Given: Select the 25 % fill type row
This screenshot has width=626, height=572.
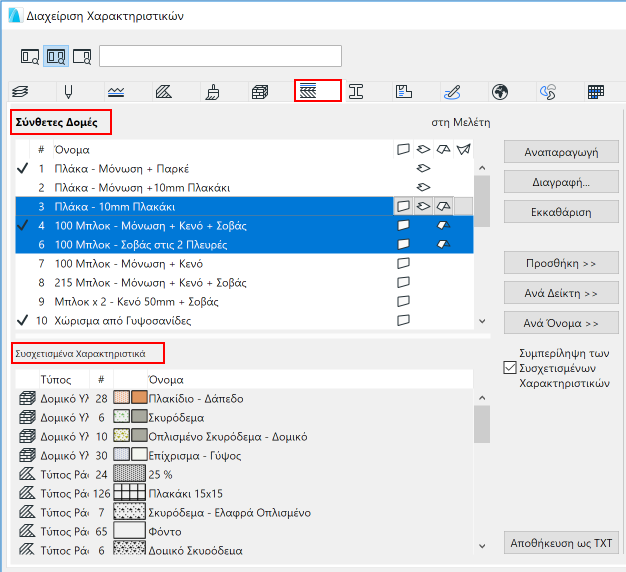Looking at the screenshot, I should click(x=244, y=474).
